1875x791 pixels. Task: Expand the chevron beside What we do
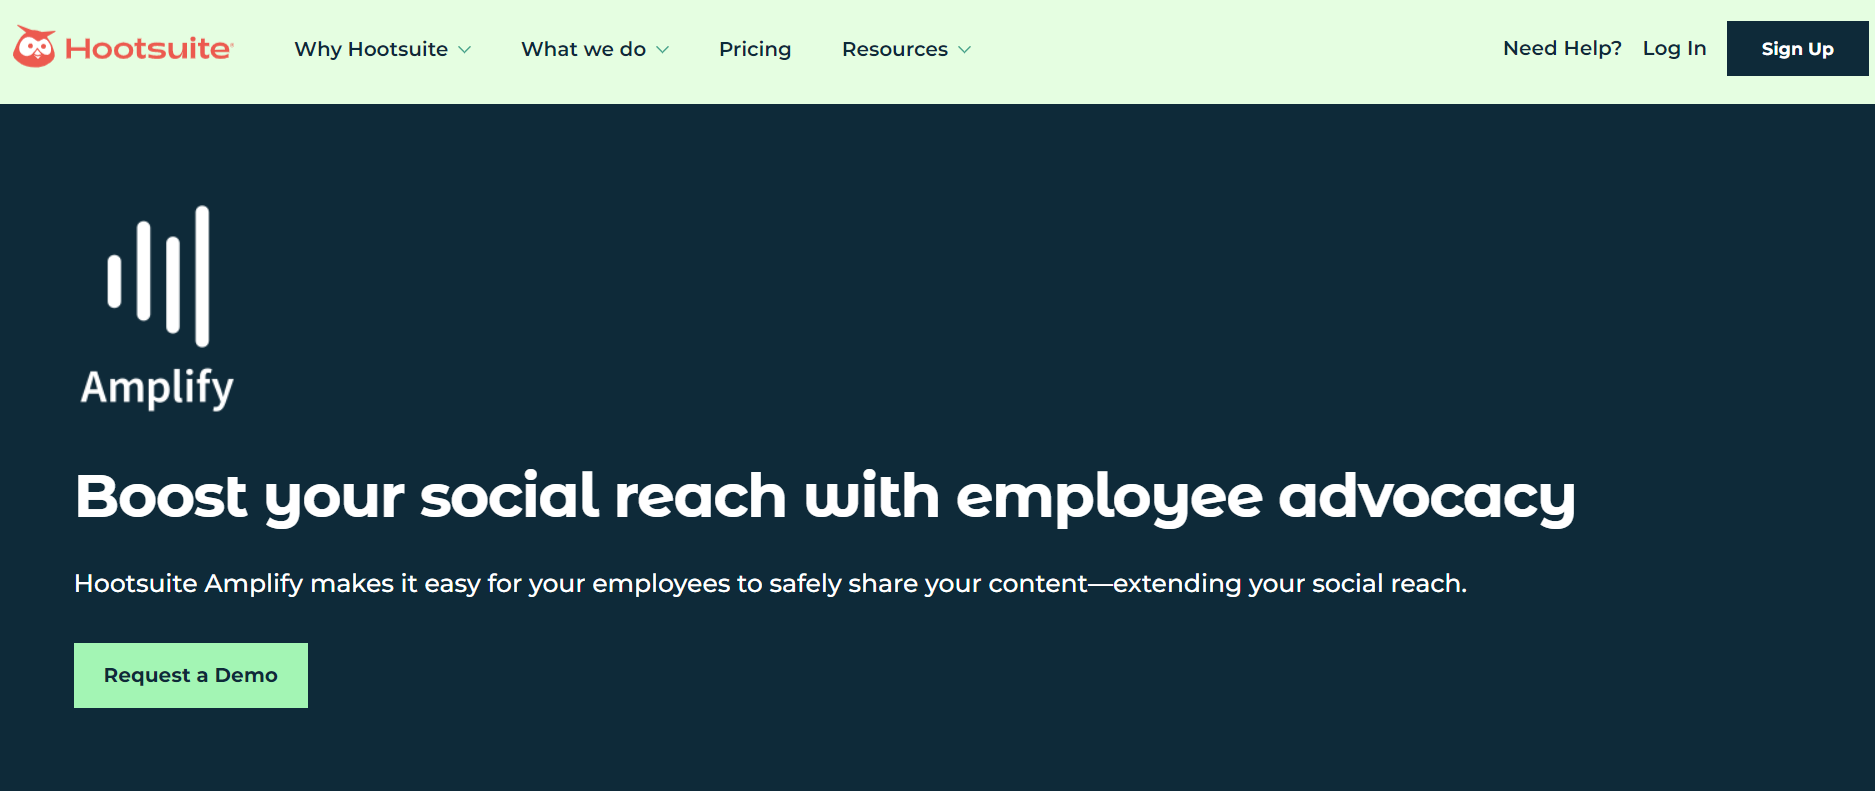tap(662, 50)
